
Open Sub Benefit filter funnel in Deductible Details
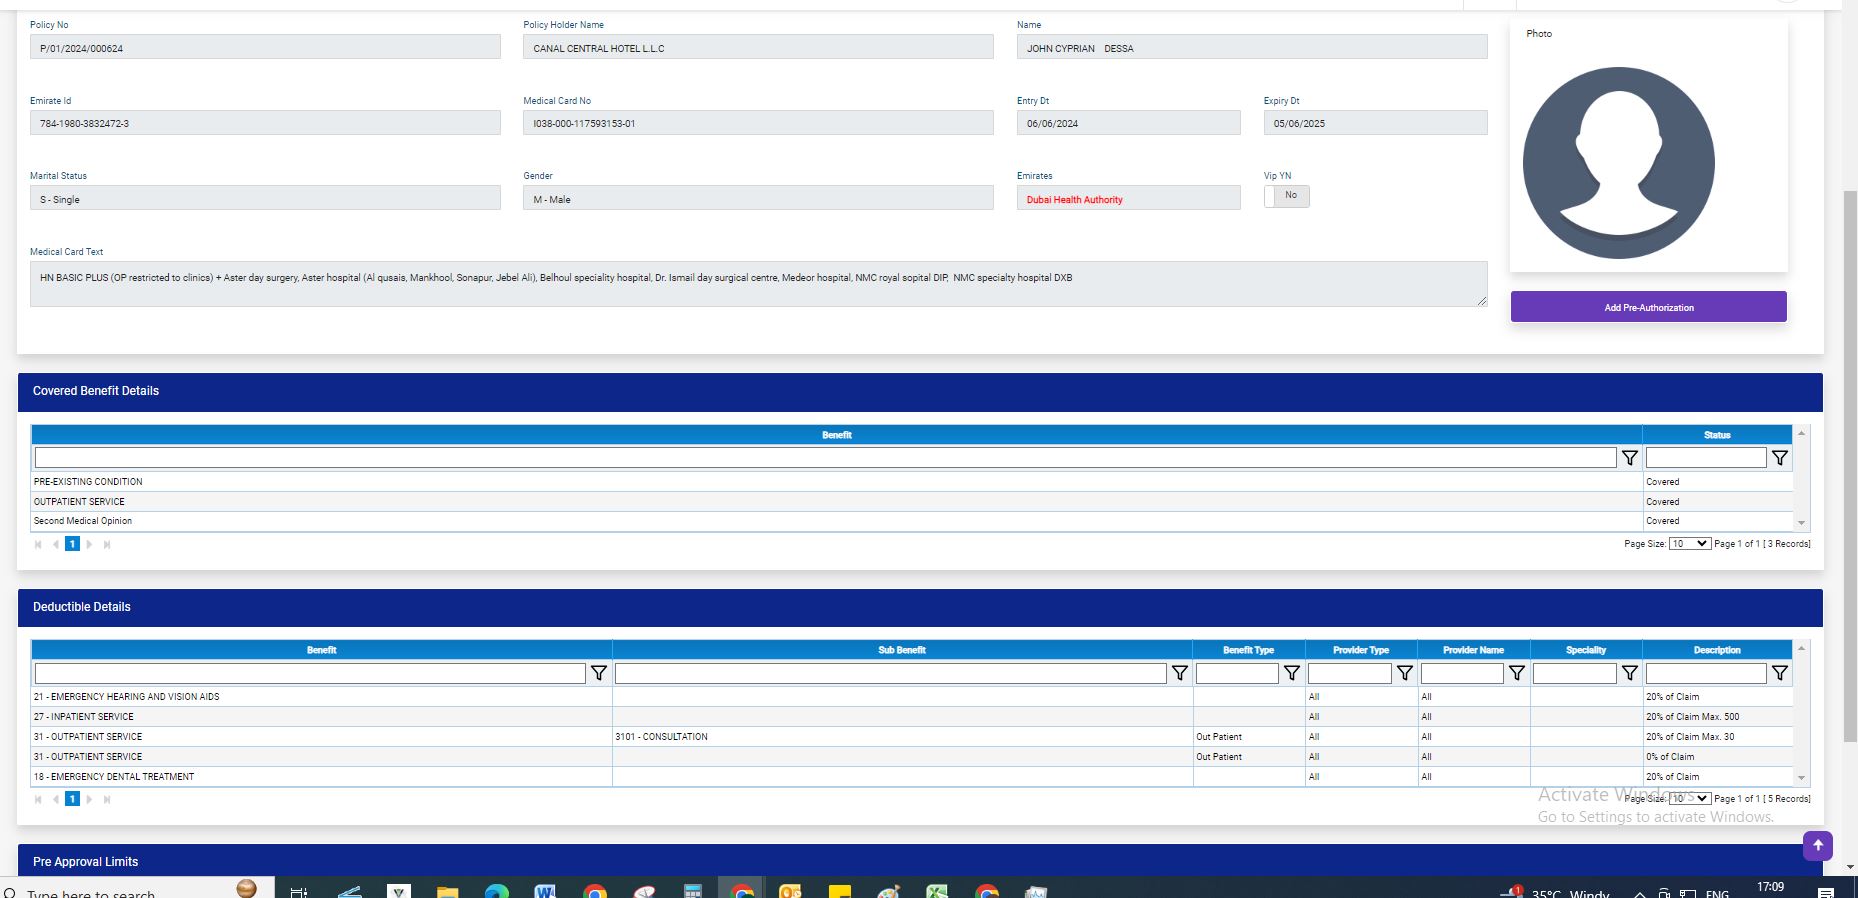coord(1179,674)
